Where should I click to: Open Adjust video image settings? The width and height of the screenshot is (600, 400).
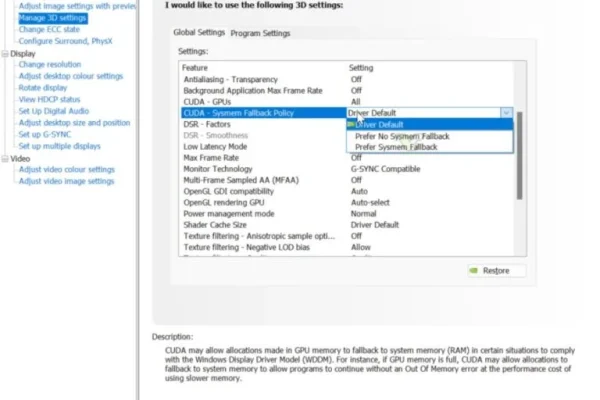(66, 181)
